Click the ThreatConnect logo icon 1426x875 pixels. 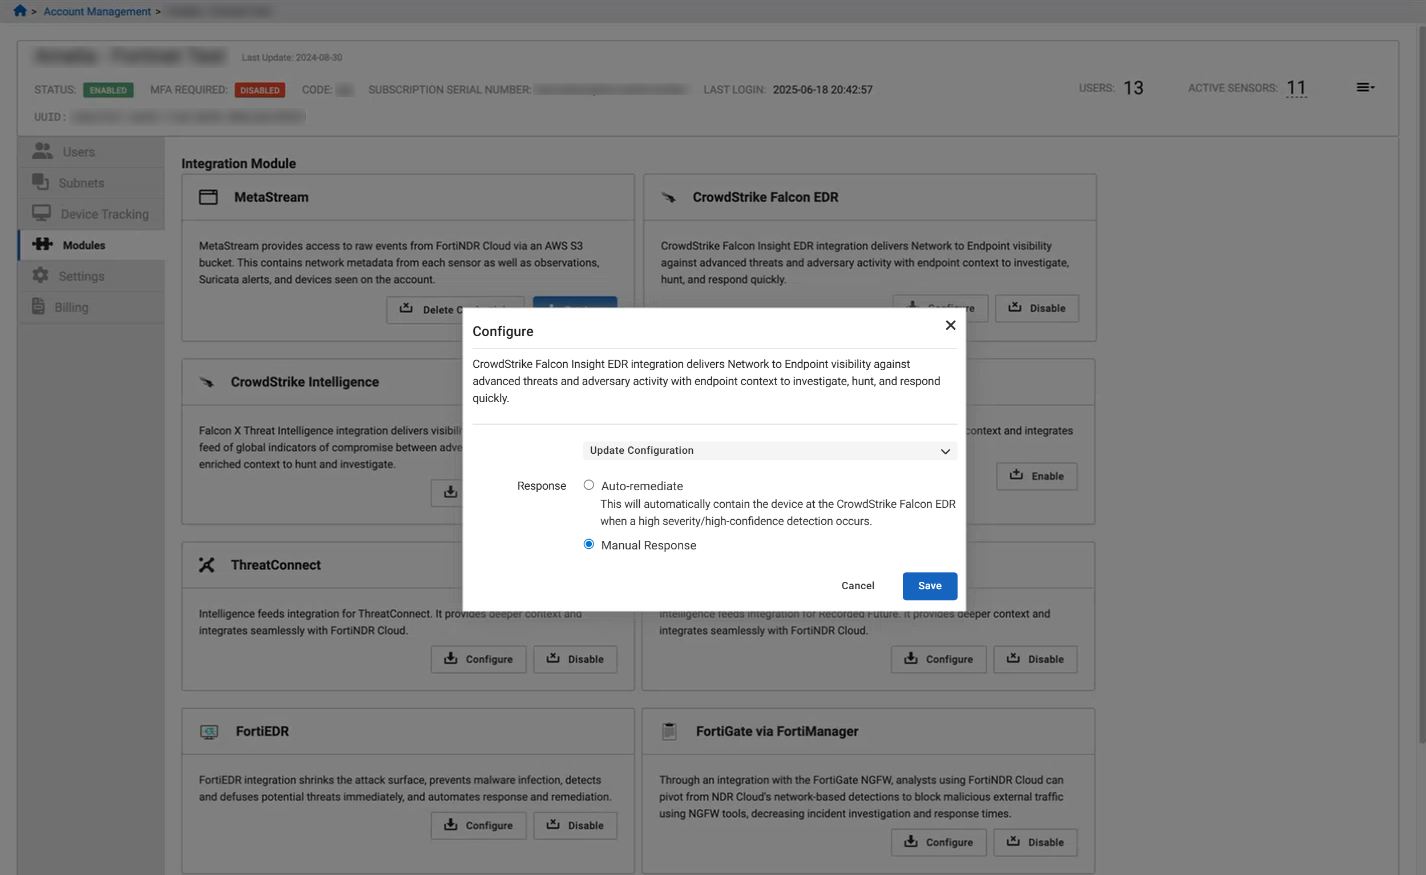pos(207,565)
